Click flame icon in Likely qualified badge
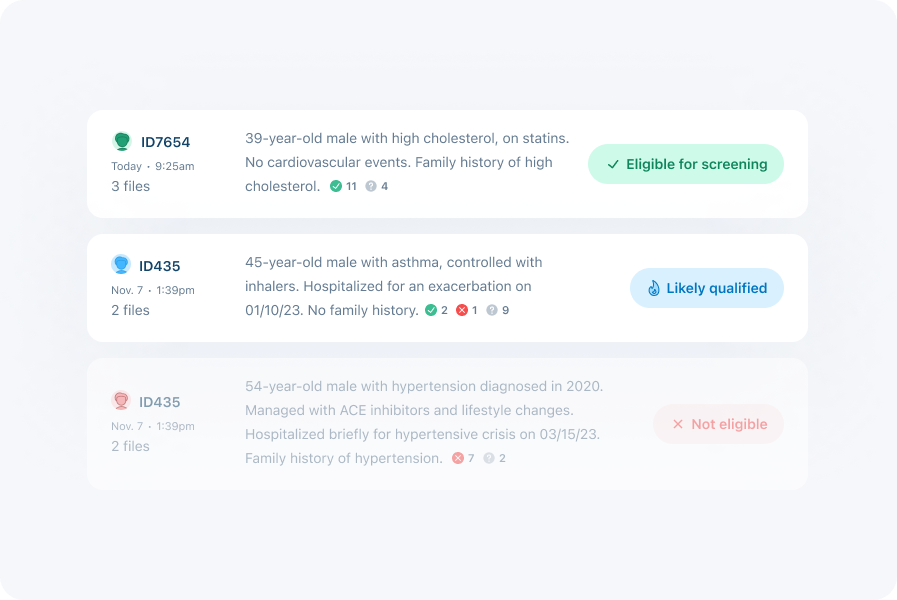Screen dimensions: 897x600 click(x=653, y=288)
